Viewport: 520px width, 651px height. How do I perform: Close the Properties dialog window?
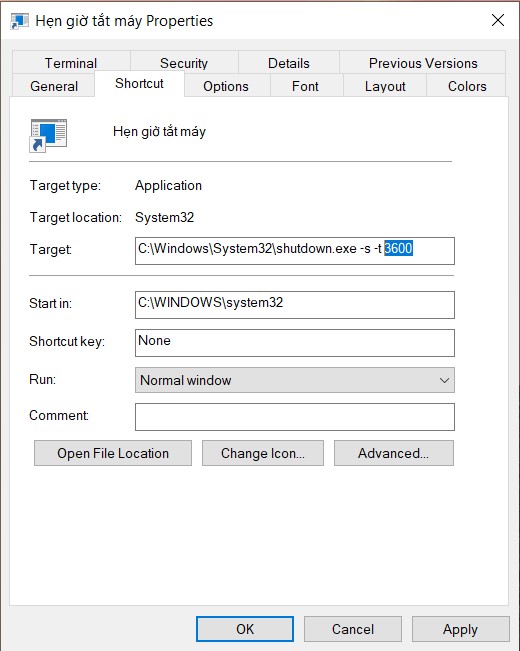point(498,20)
